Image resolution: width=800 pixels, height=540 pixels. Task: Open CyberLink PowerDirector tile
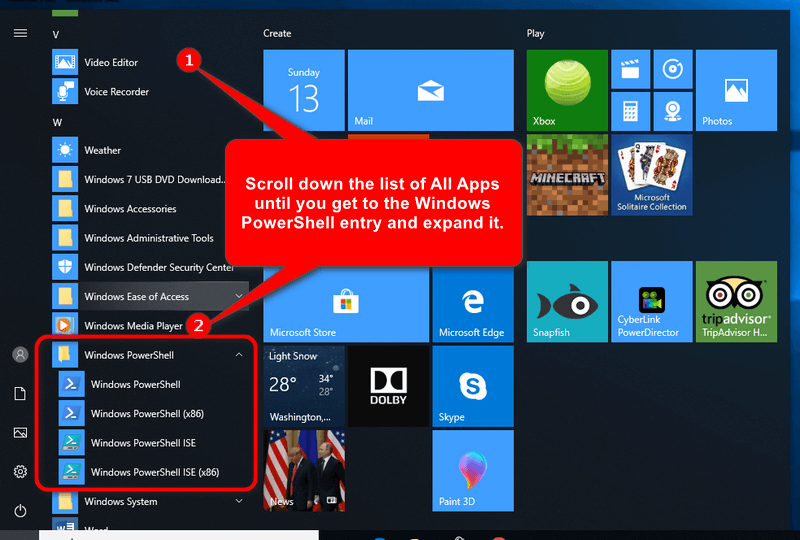[x=652, y=302]
